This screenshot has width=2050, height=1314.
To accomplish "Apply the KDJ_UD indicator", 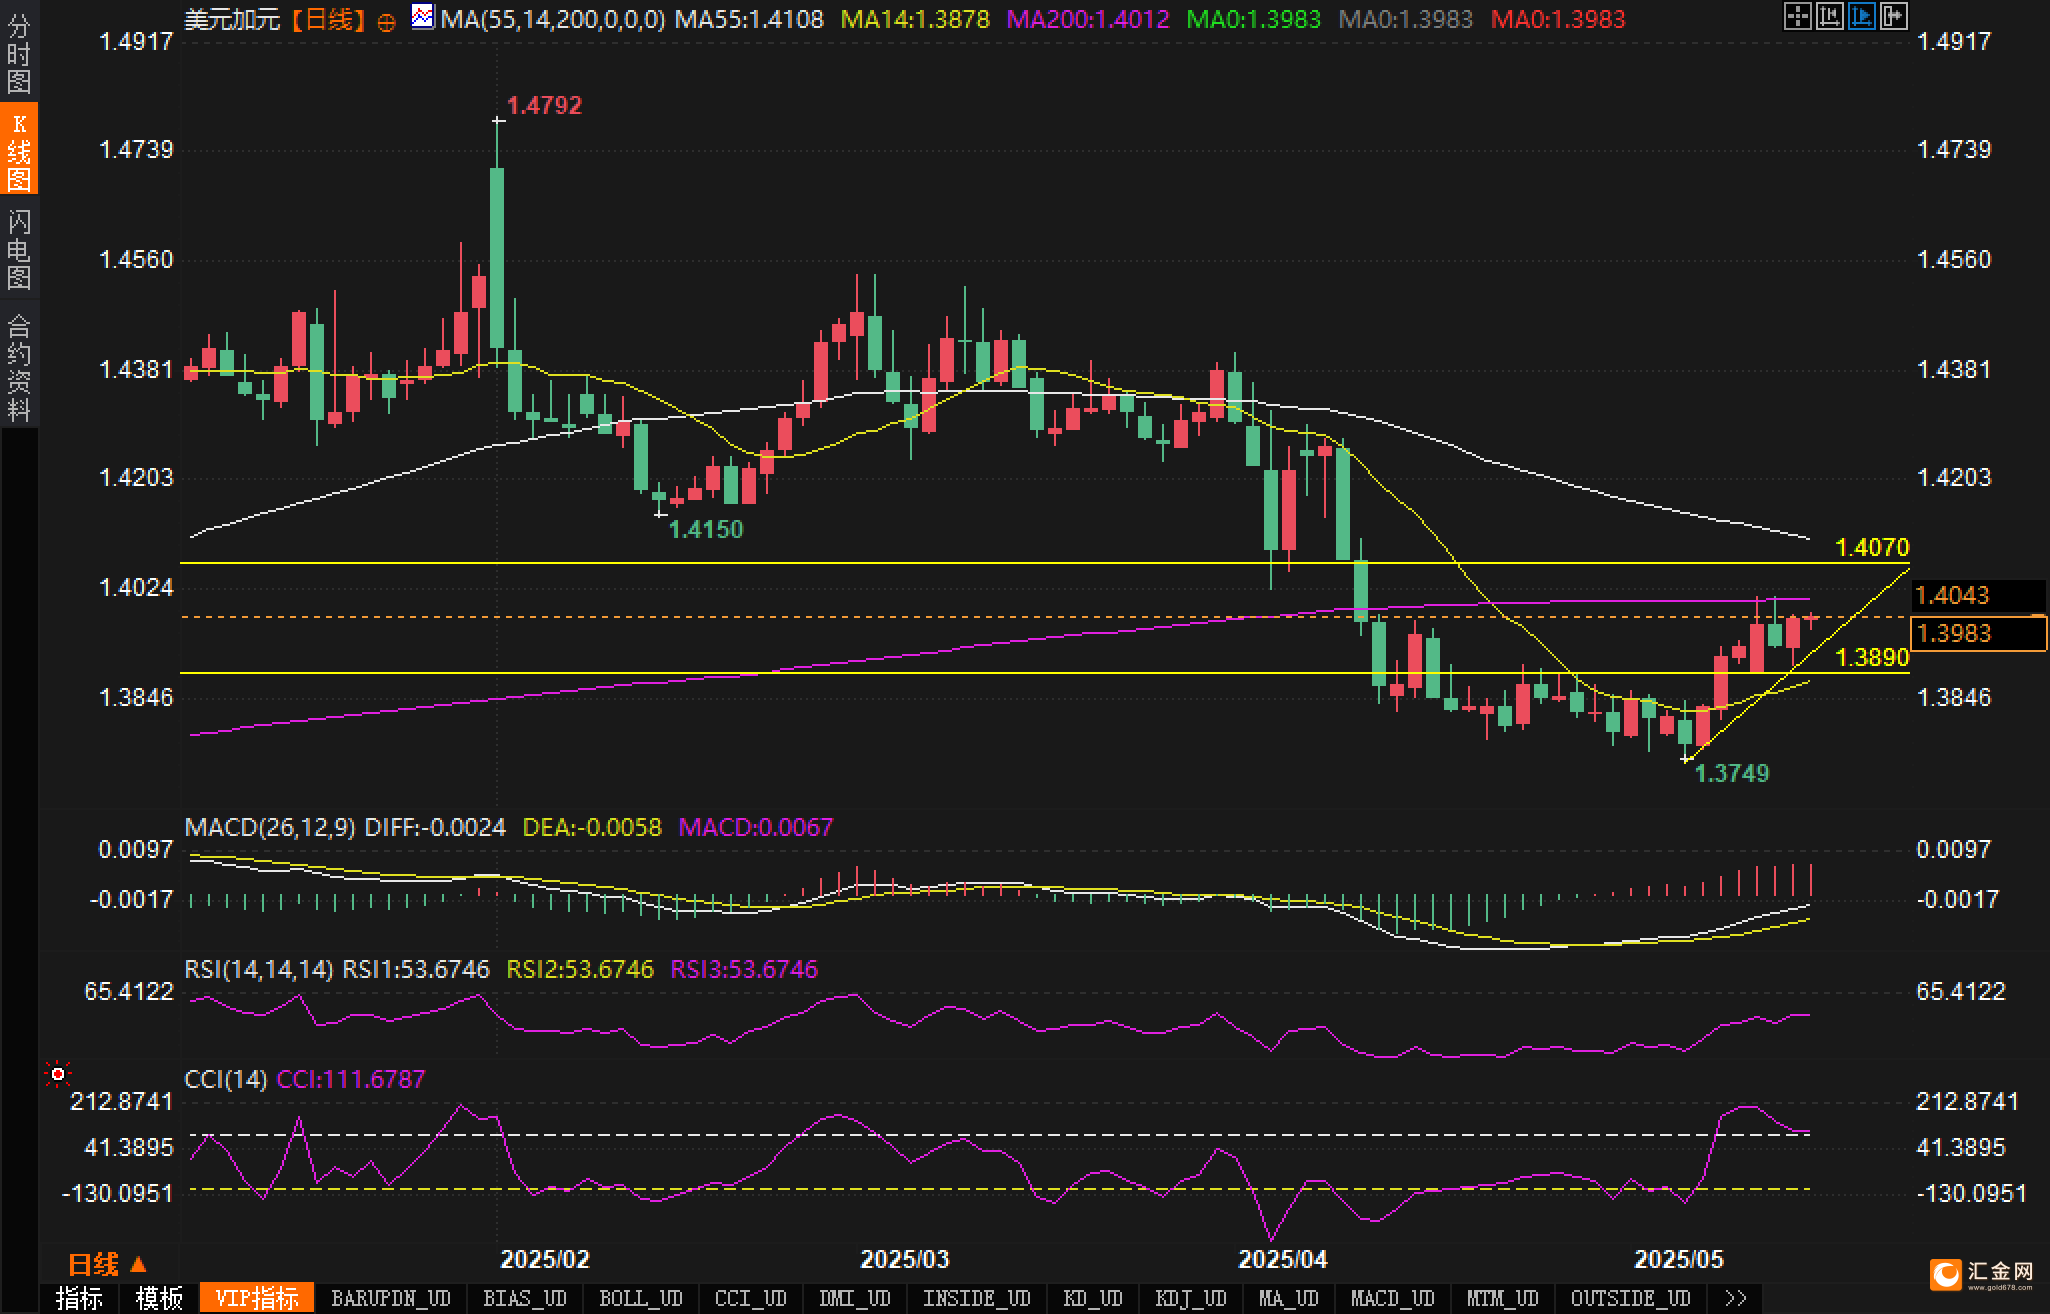I will 1191,1298.
